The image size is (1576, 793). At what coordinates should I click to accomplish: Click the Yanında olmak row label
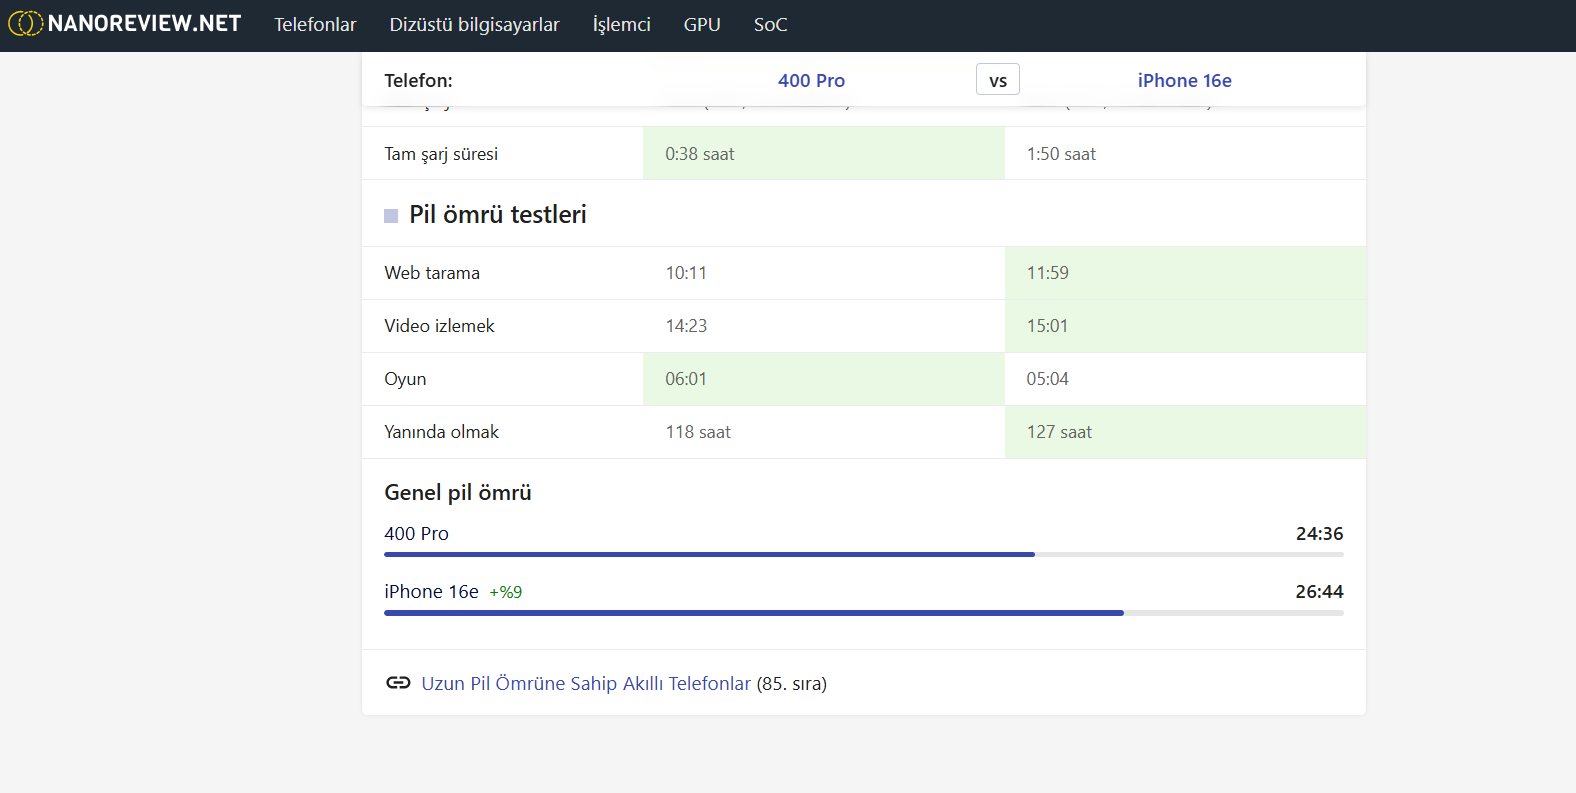(441, 432)
